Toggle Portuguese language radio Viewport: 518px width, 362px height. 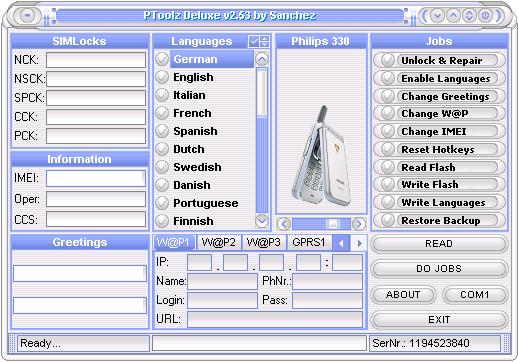pos(162,203)
